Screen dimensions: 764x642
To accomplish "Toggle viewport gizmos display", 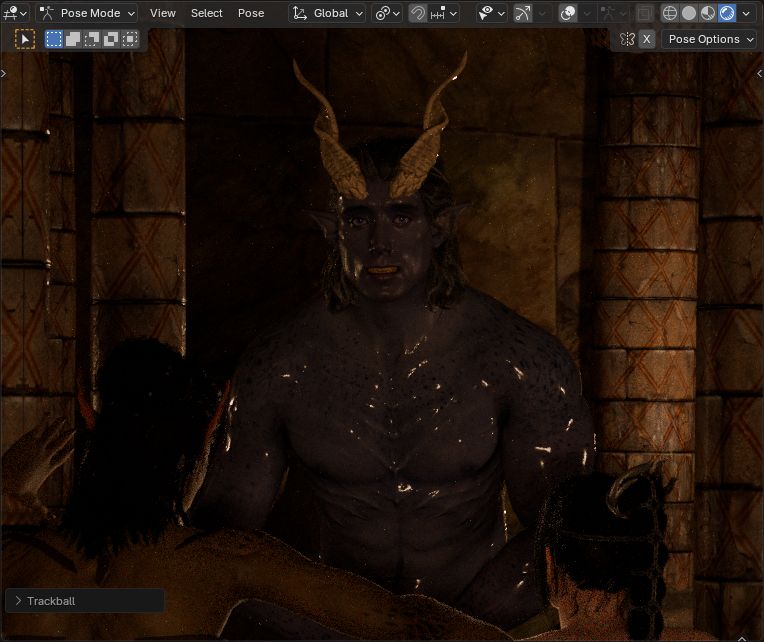I will coord(523,13).
